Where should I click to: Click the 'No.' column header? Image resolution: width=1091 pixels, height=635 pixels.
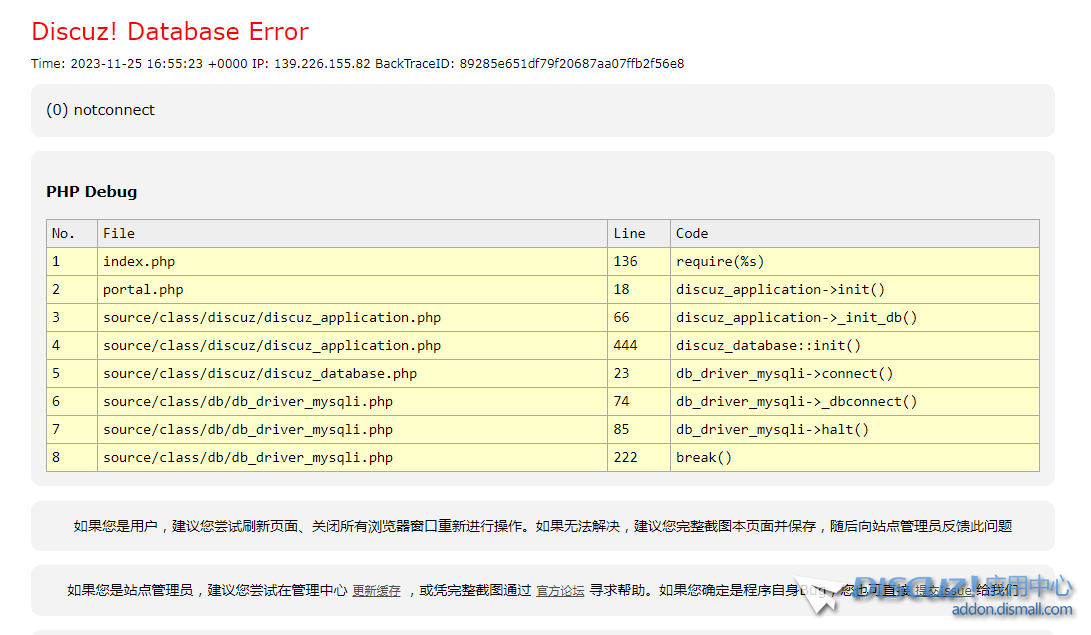[72, 234]
